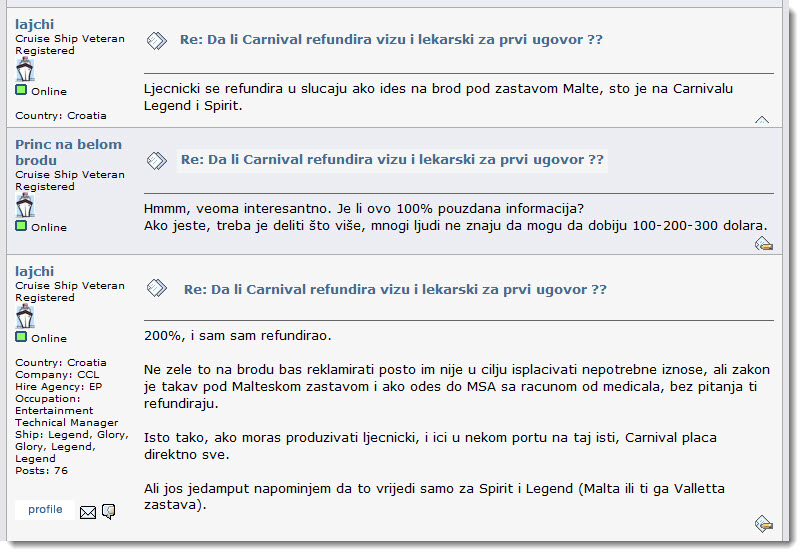Click the envelope email icon next to profile
Screen dimensions: 804x556
click(x=88, y=512)
